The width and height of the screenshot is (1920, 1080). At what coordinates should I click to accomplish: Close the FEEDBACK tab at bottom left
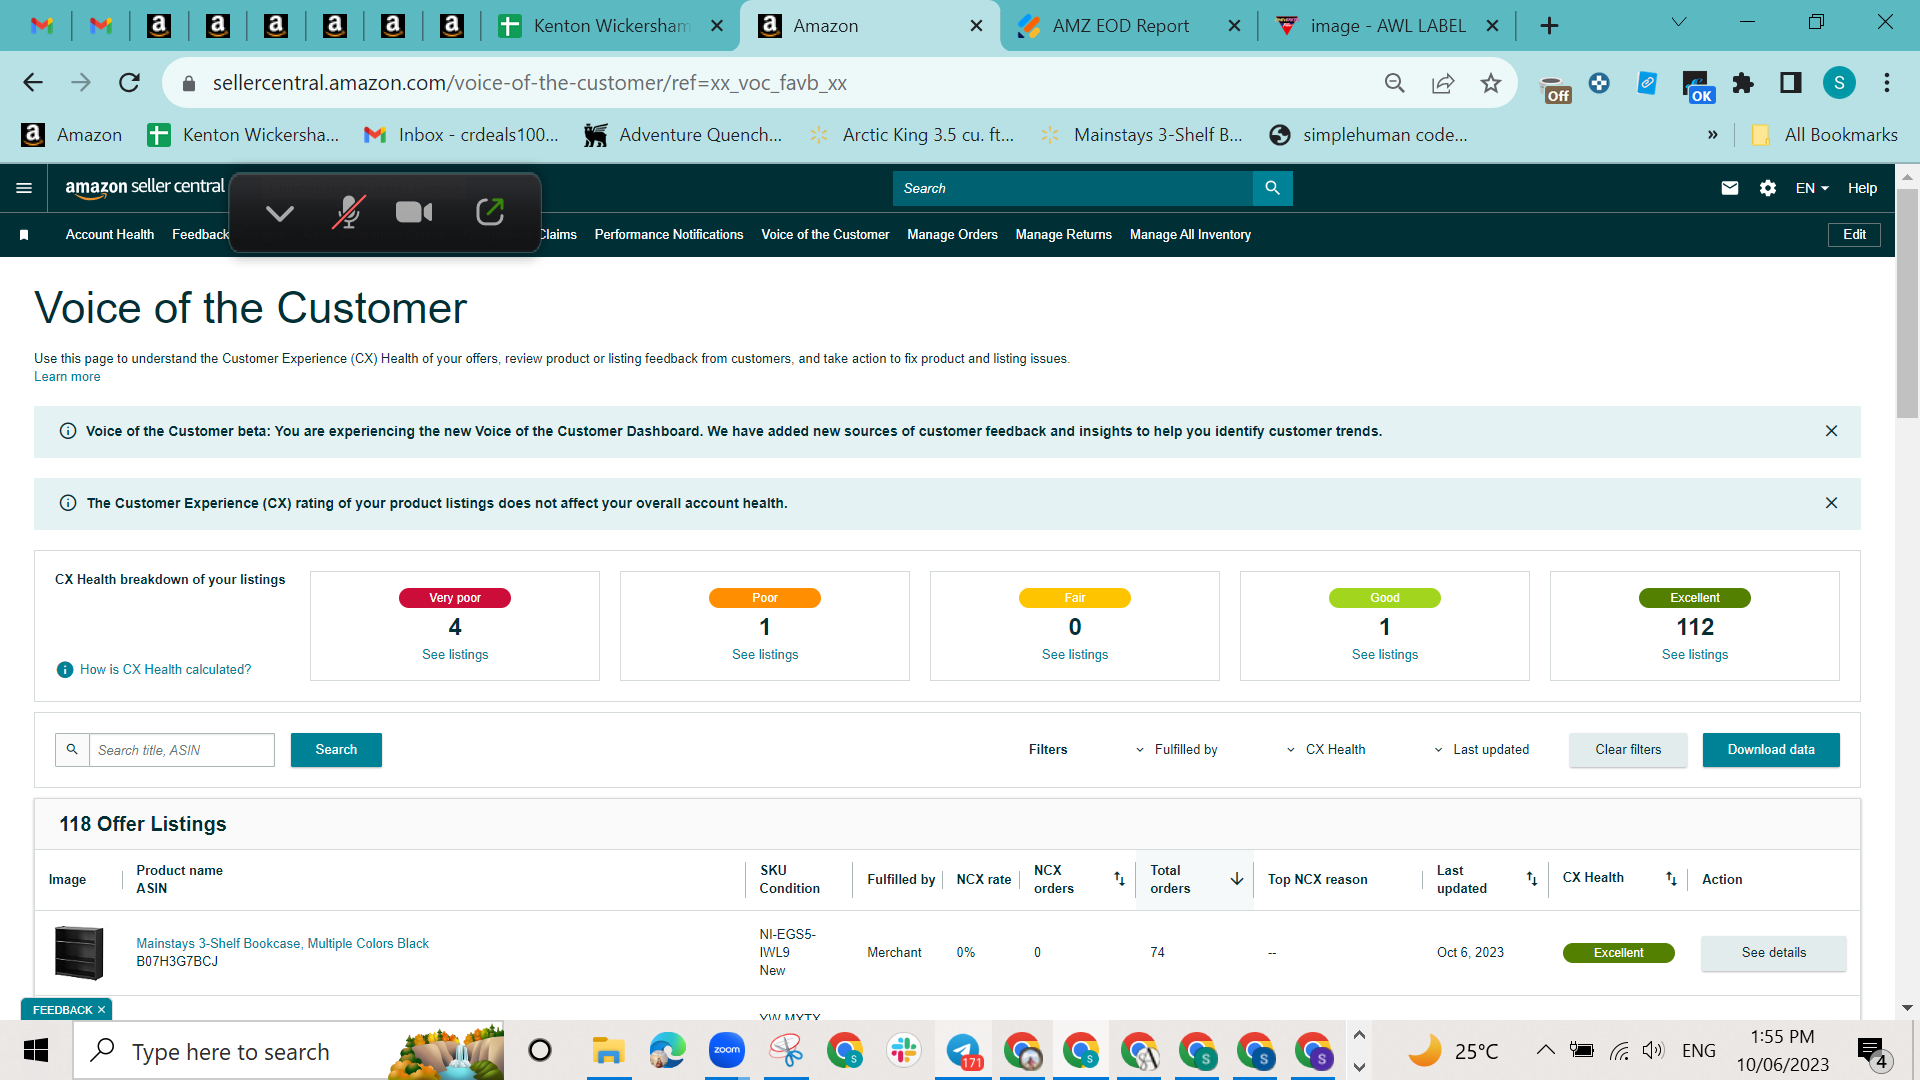[101, 1010]
